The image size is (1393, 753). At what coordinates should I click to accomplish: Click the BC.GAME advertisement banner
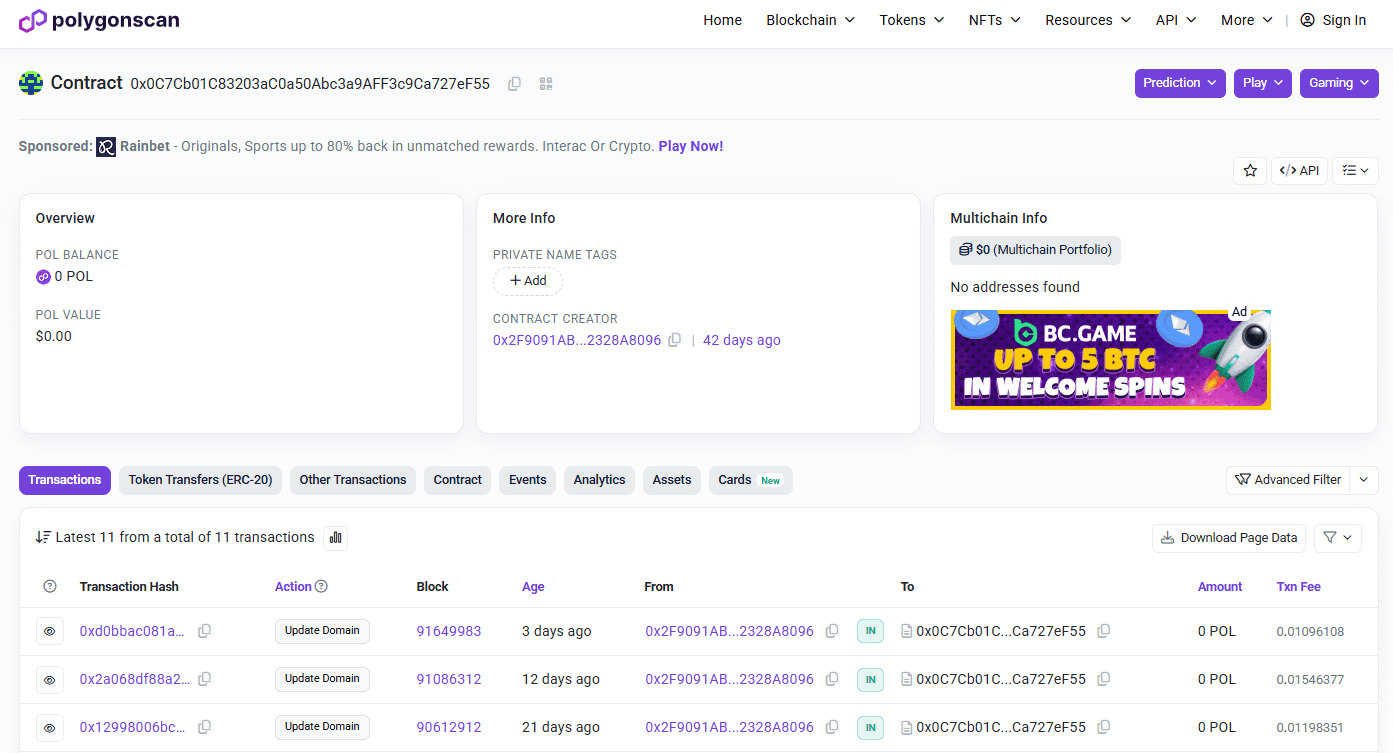(1111, 359)
